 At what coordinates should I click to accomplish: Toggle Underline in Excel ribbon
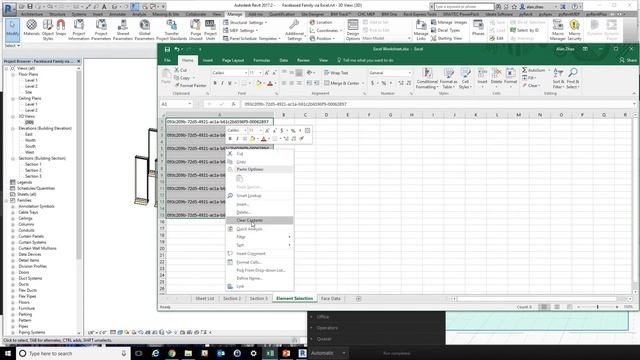pos(230,83)
